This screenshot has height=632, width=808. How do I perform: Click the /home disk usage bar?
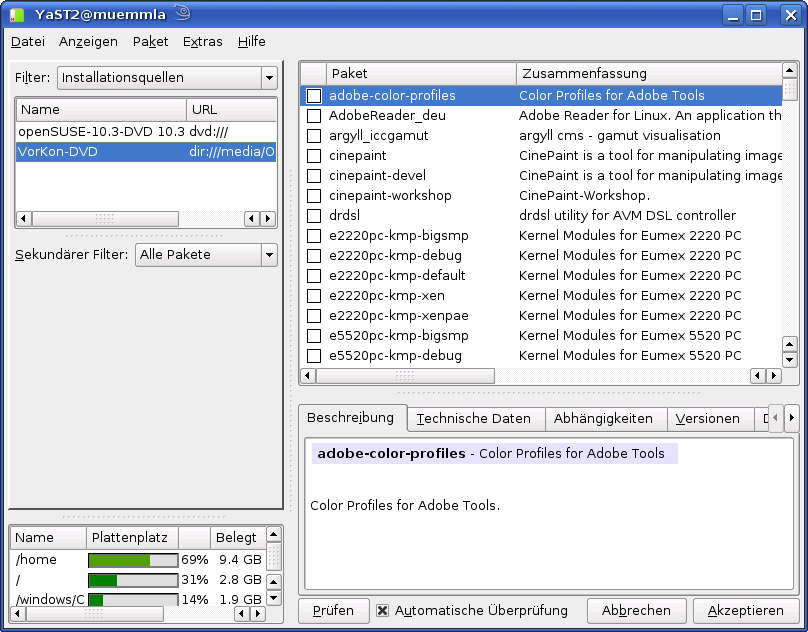coord(133,560)
